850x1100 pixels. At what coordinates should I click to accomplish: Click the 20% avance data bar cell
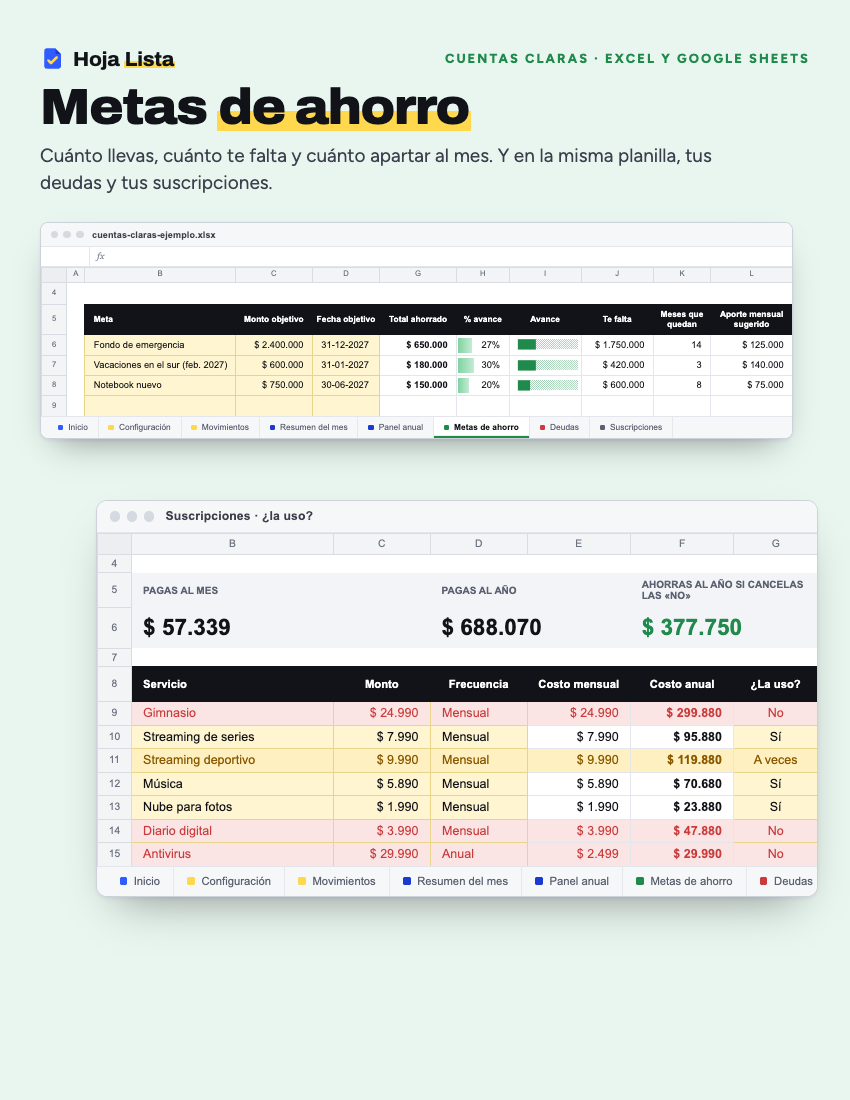click(483, 384)
